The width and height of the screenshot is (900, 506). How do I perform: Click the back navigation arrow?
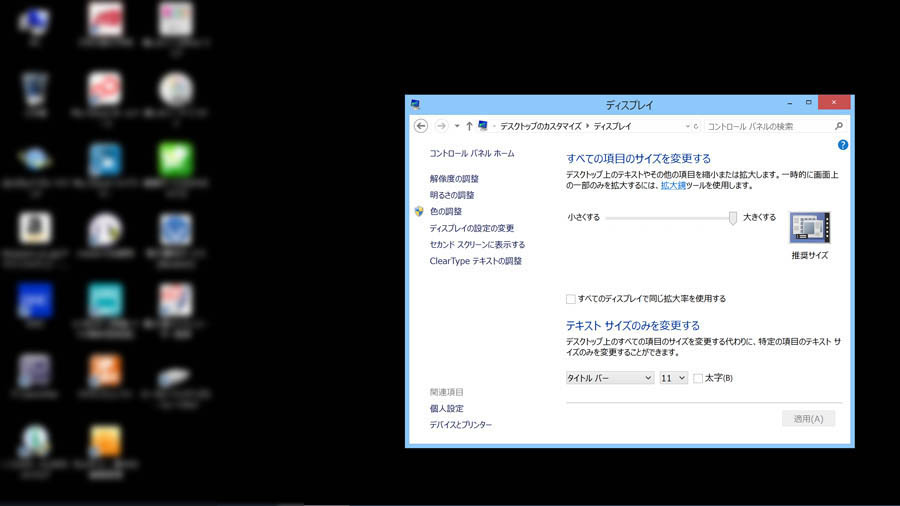(x=421, y=126)
